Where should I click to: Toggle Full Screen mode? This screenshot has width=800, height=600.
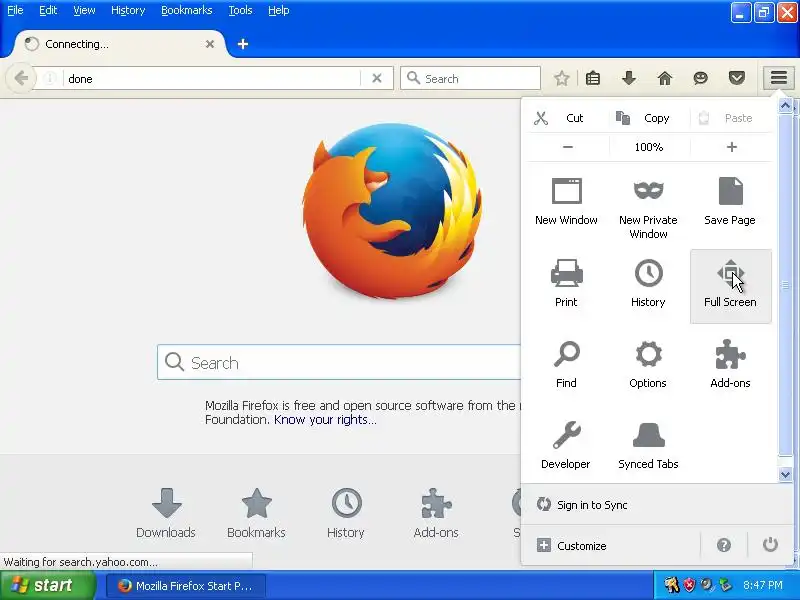(731, 286)
